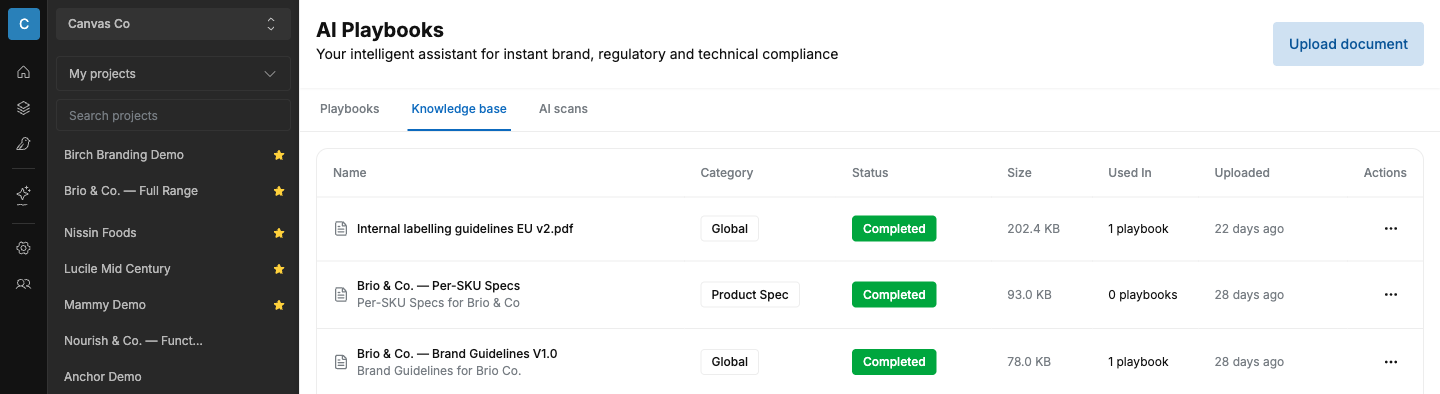Screen dimensions: 1440x394
Task: Open Nissin Foods project
Action: [x=100, y=233]
